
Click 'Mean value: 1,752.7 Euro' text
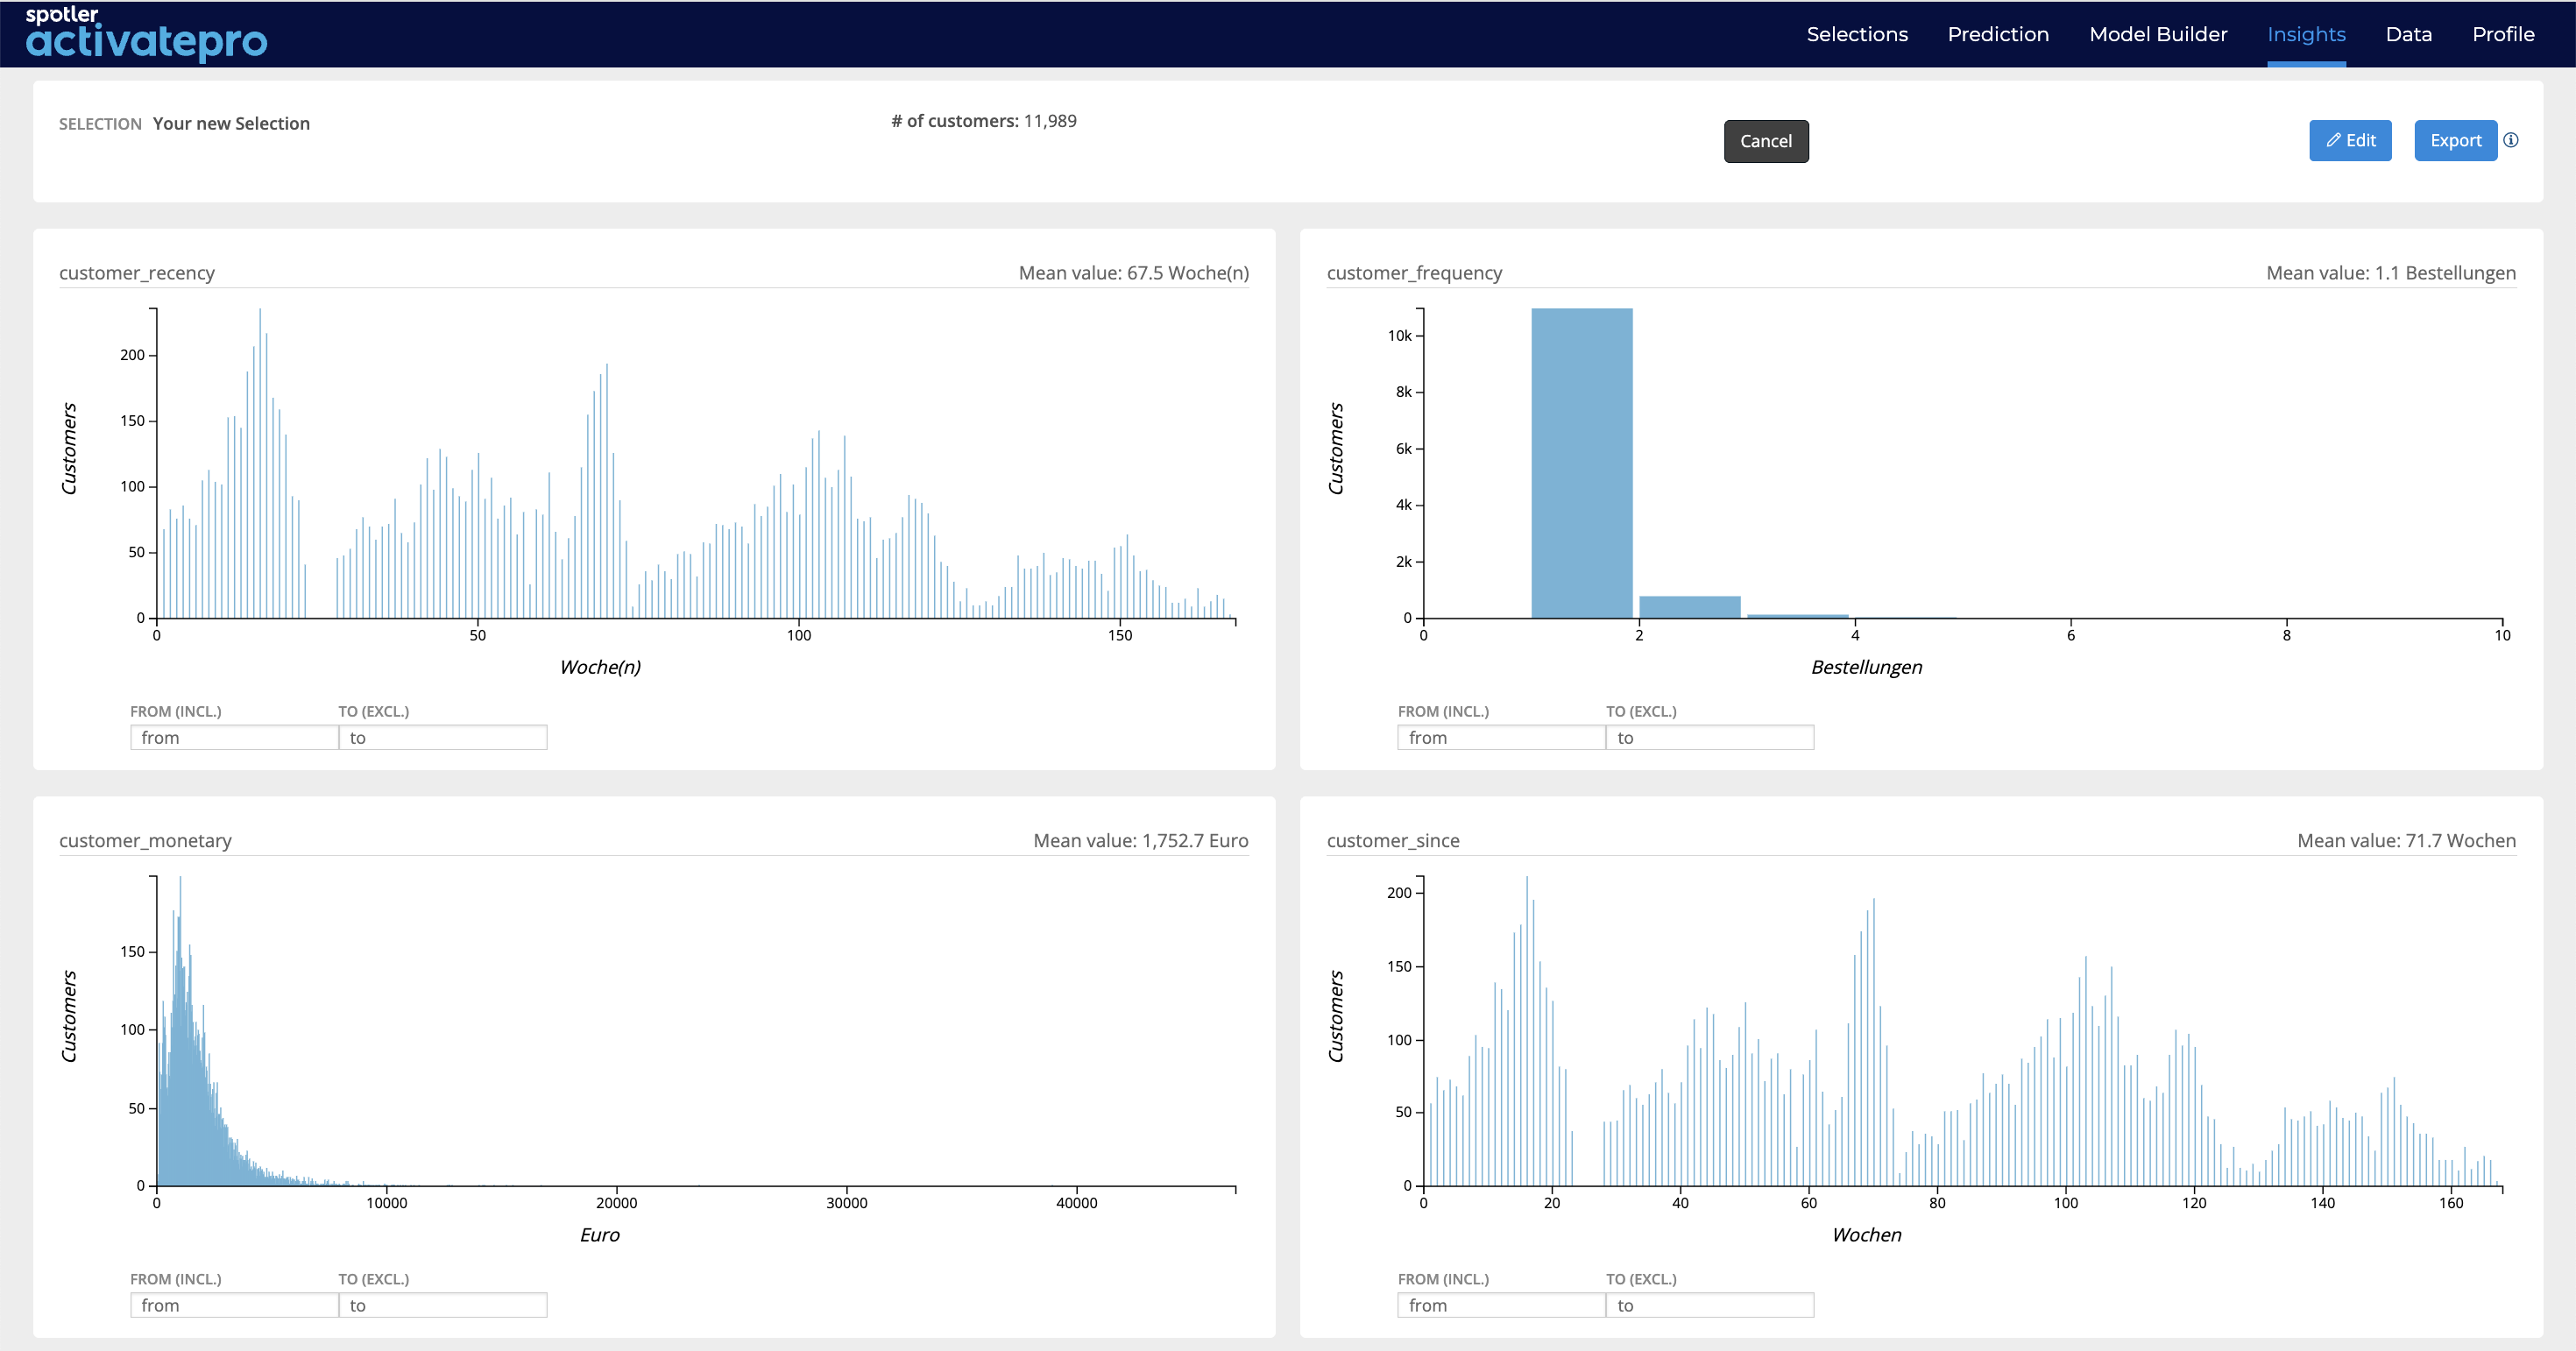click(1141, 841)
